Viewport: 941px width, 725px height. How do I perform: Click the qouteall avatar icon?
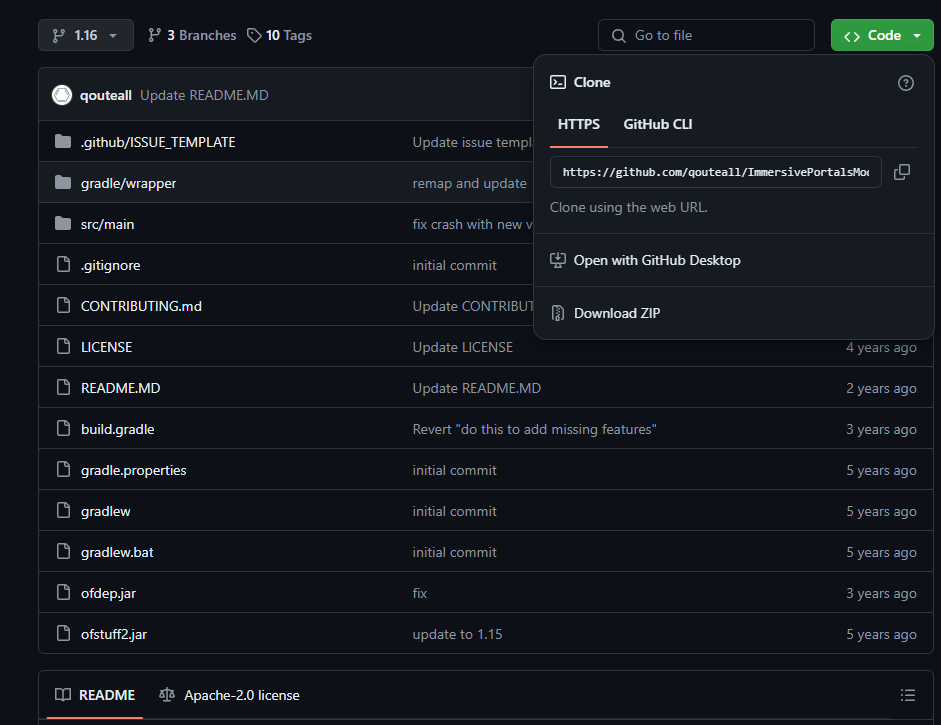(x=62, y=95)
